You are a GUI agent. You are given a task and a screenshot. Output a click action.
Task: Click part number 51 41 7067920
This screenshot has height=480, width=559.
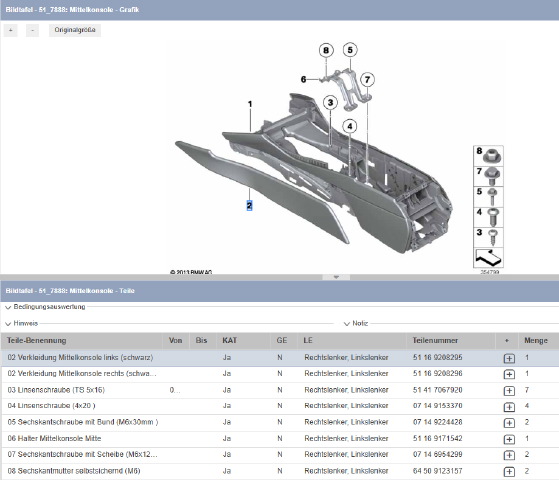pos(437,390)
